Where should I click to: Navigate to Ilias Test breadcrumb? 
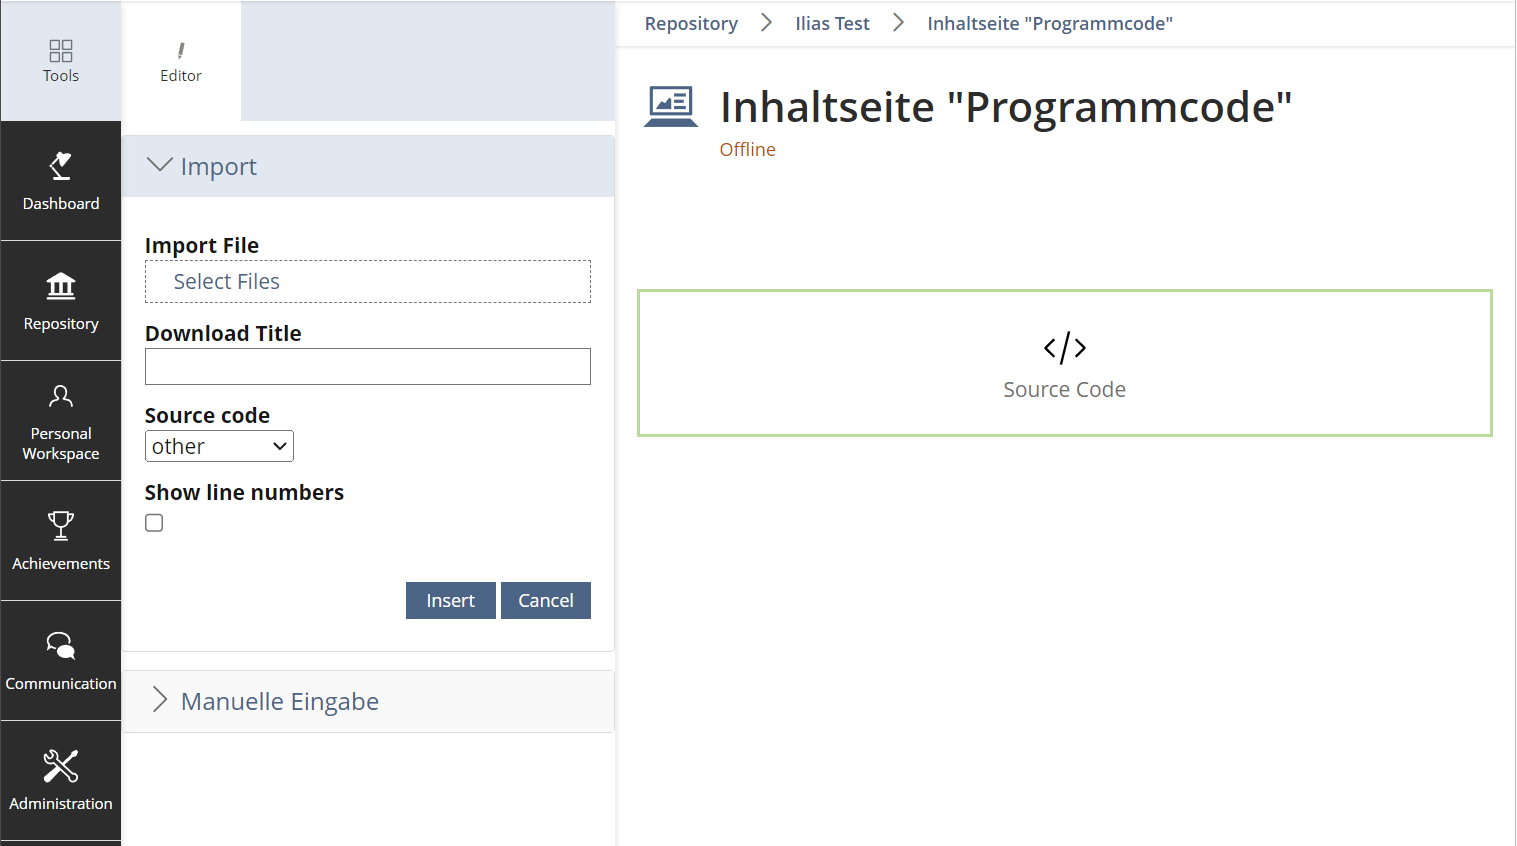pos(832,23)
